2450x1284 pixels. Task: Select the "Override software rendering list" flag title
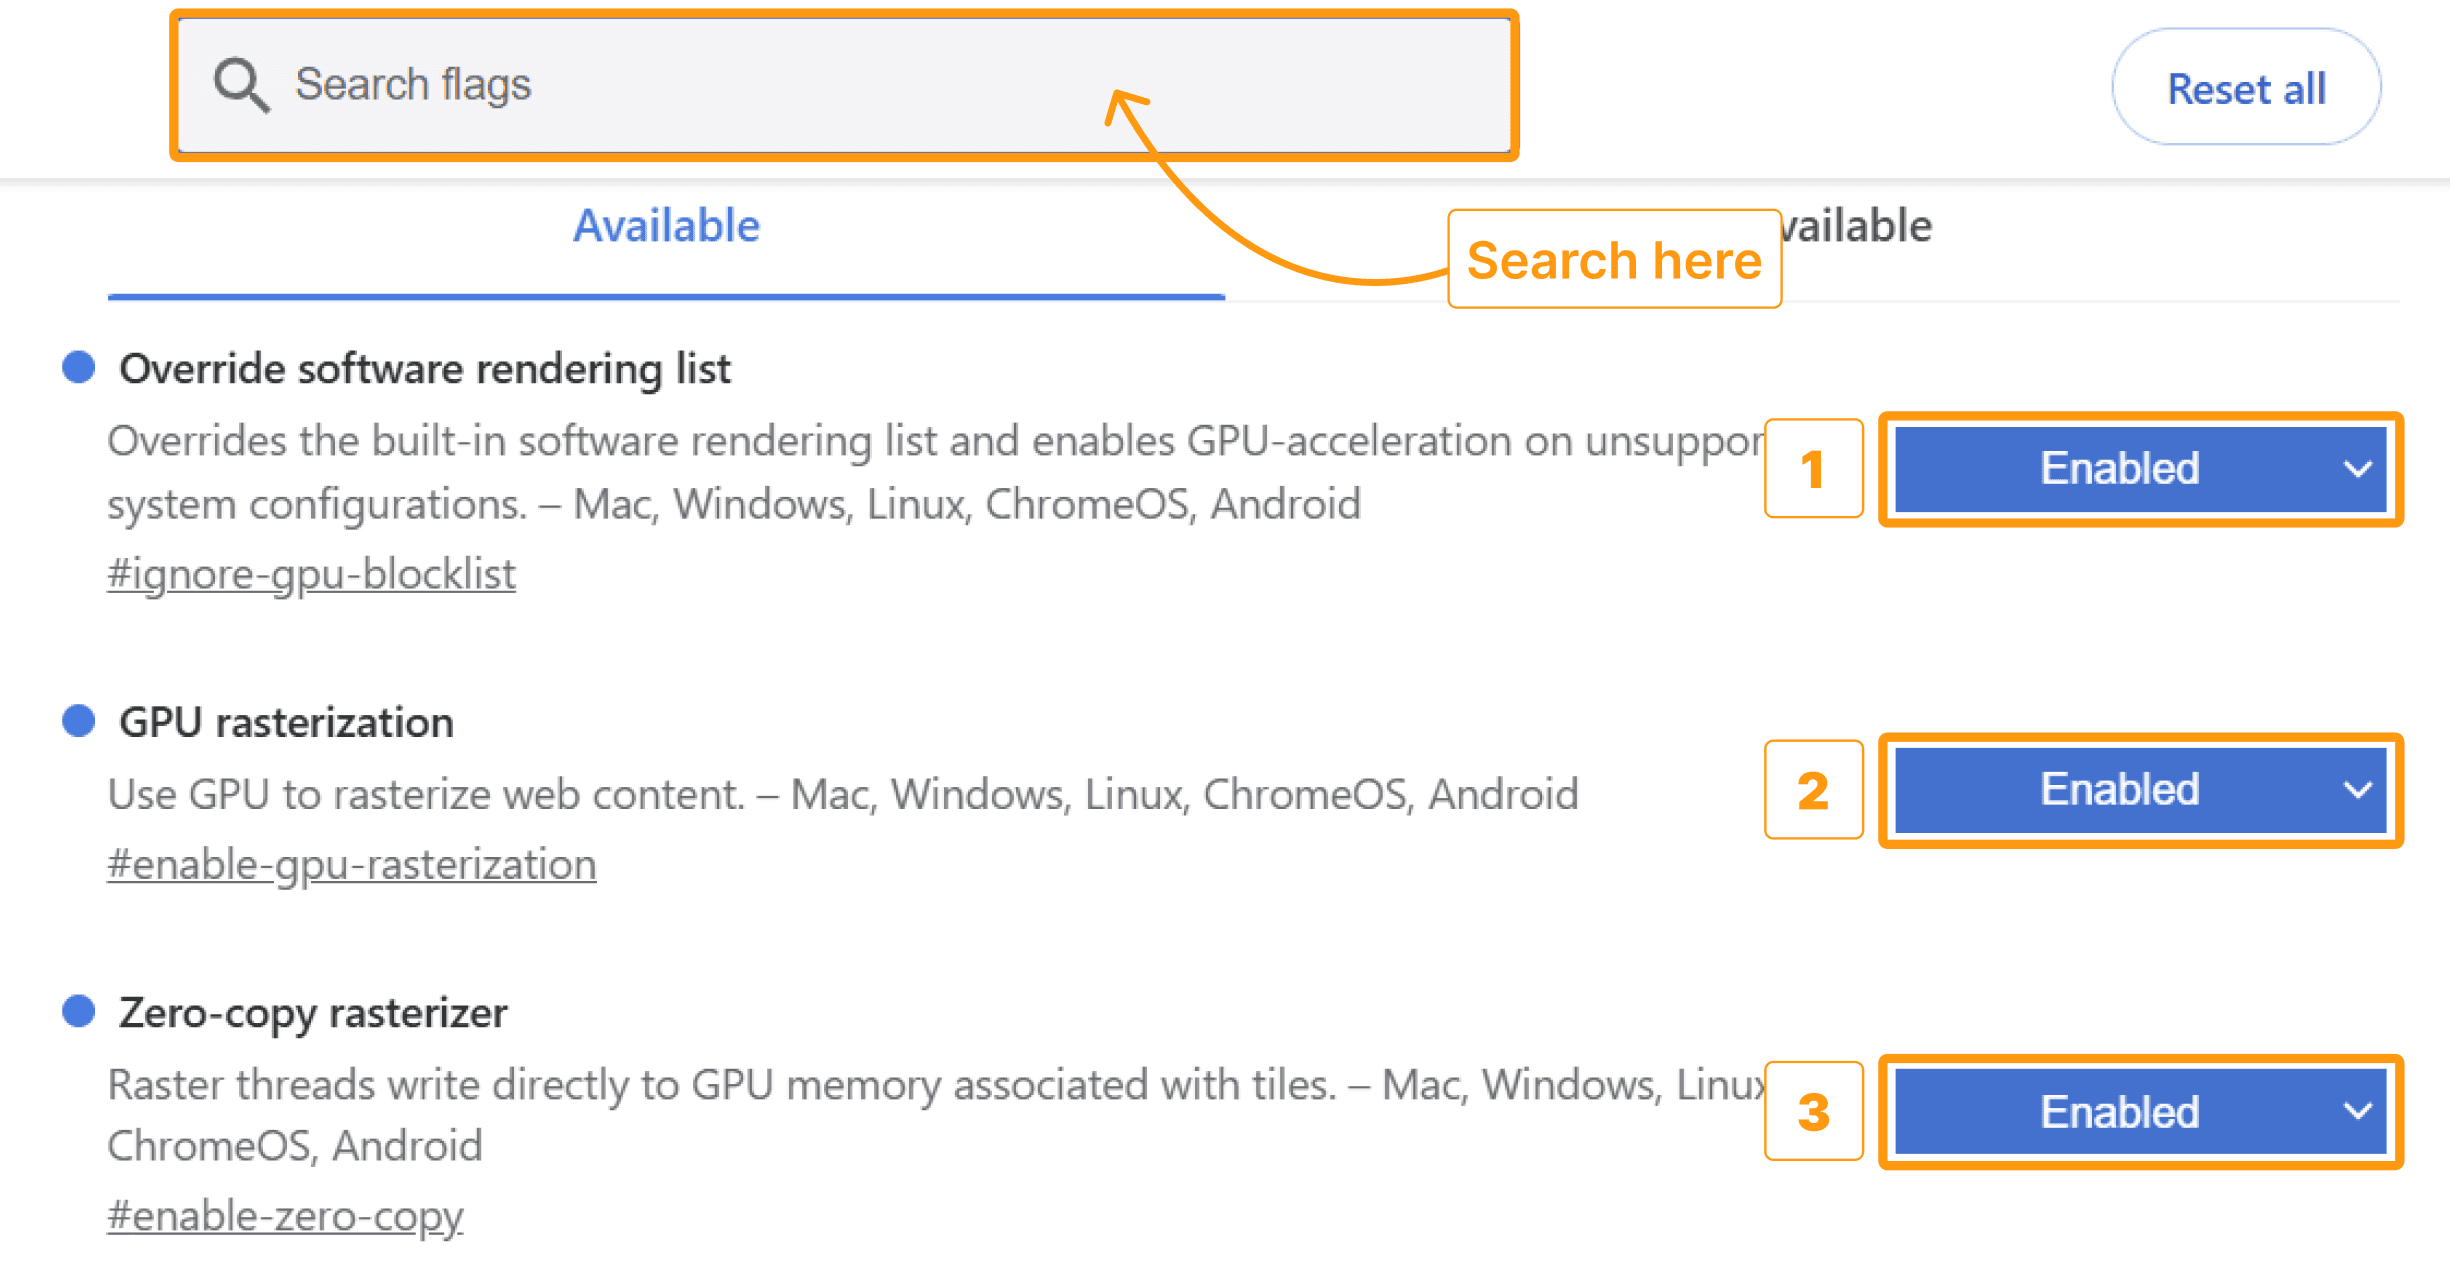point(425,369)
